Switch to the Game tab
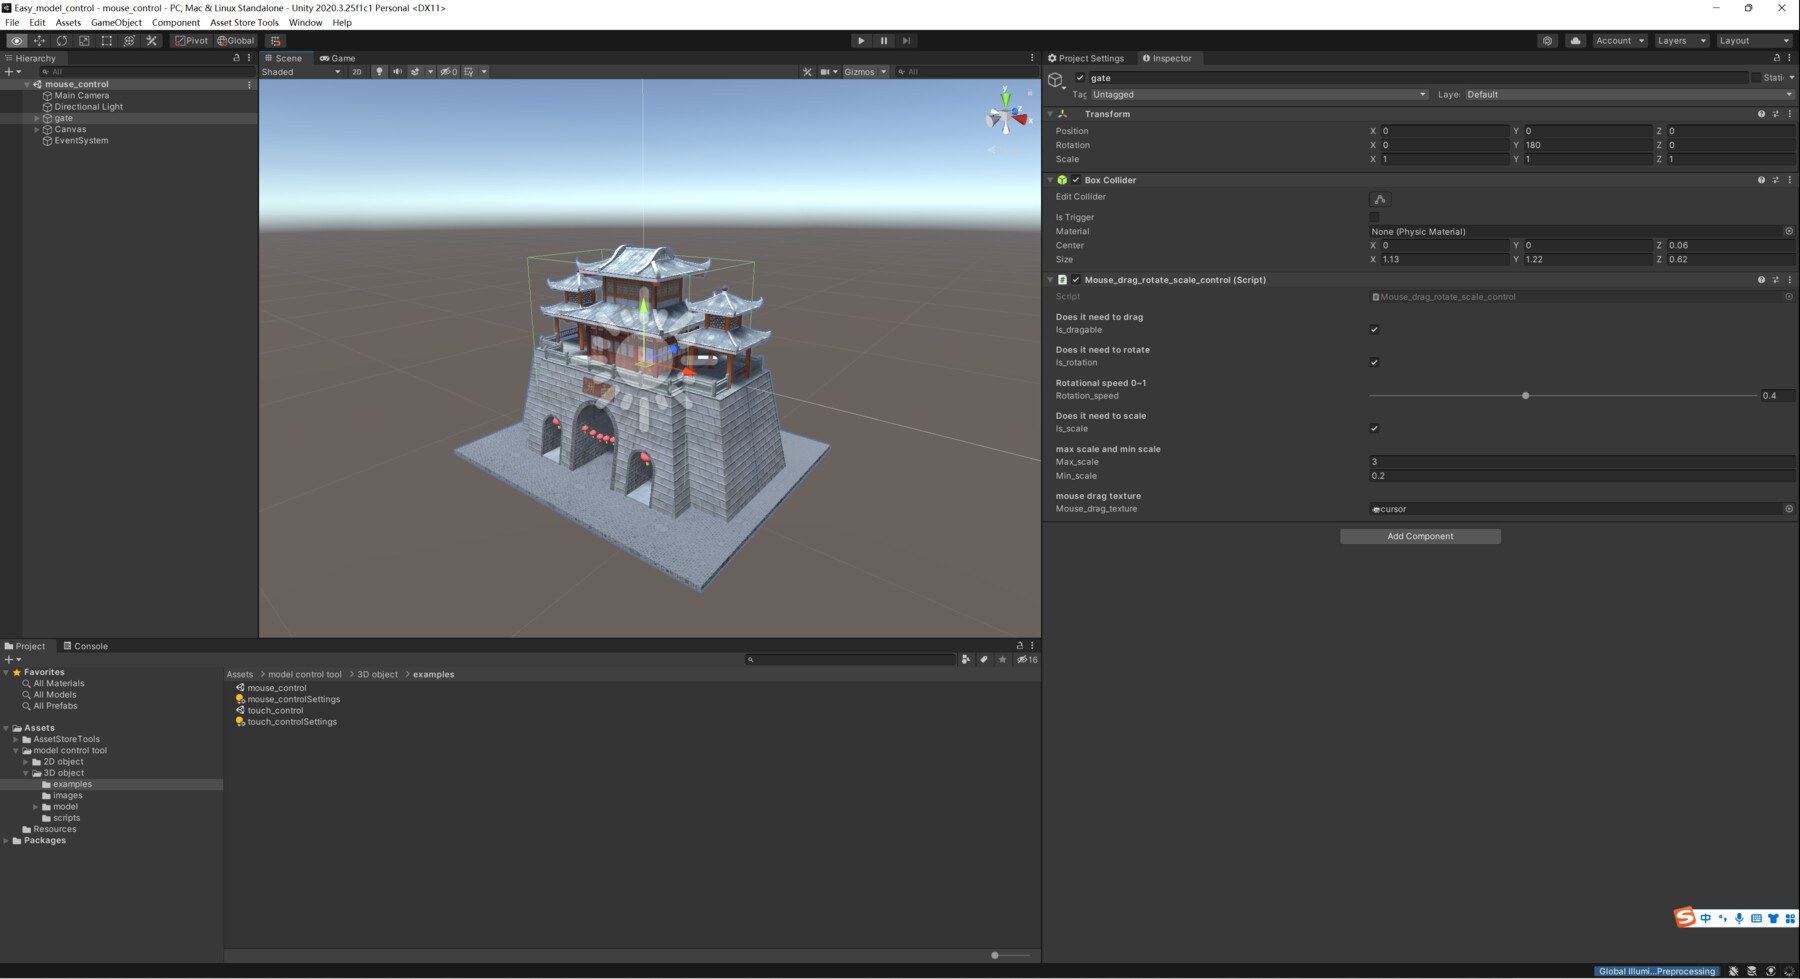 (x=339, y=58)
